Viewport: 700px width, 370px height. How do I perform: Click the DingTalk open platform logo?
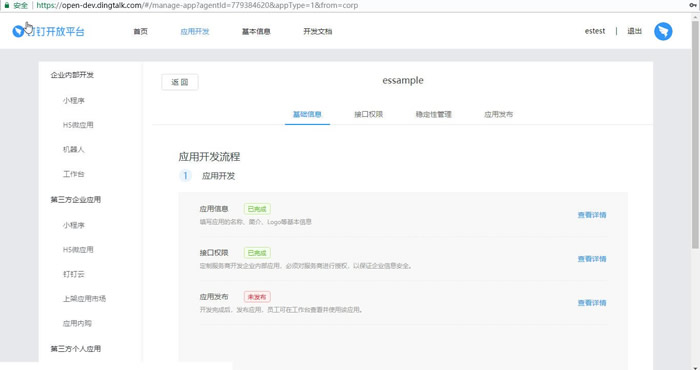click(48, 31)
